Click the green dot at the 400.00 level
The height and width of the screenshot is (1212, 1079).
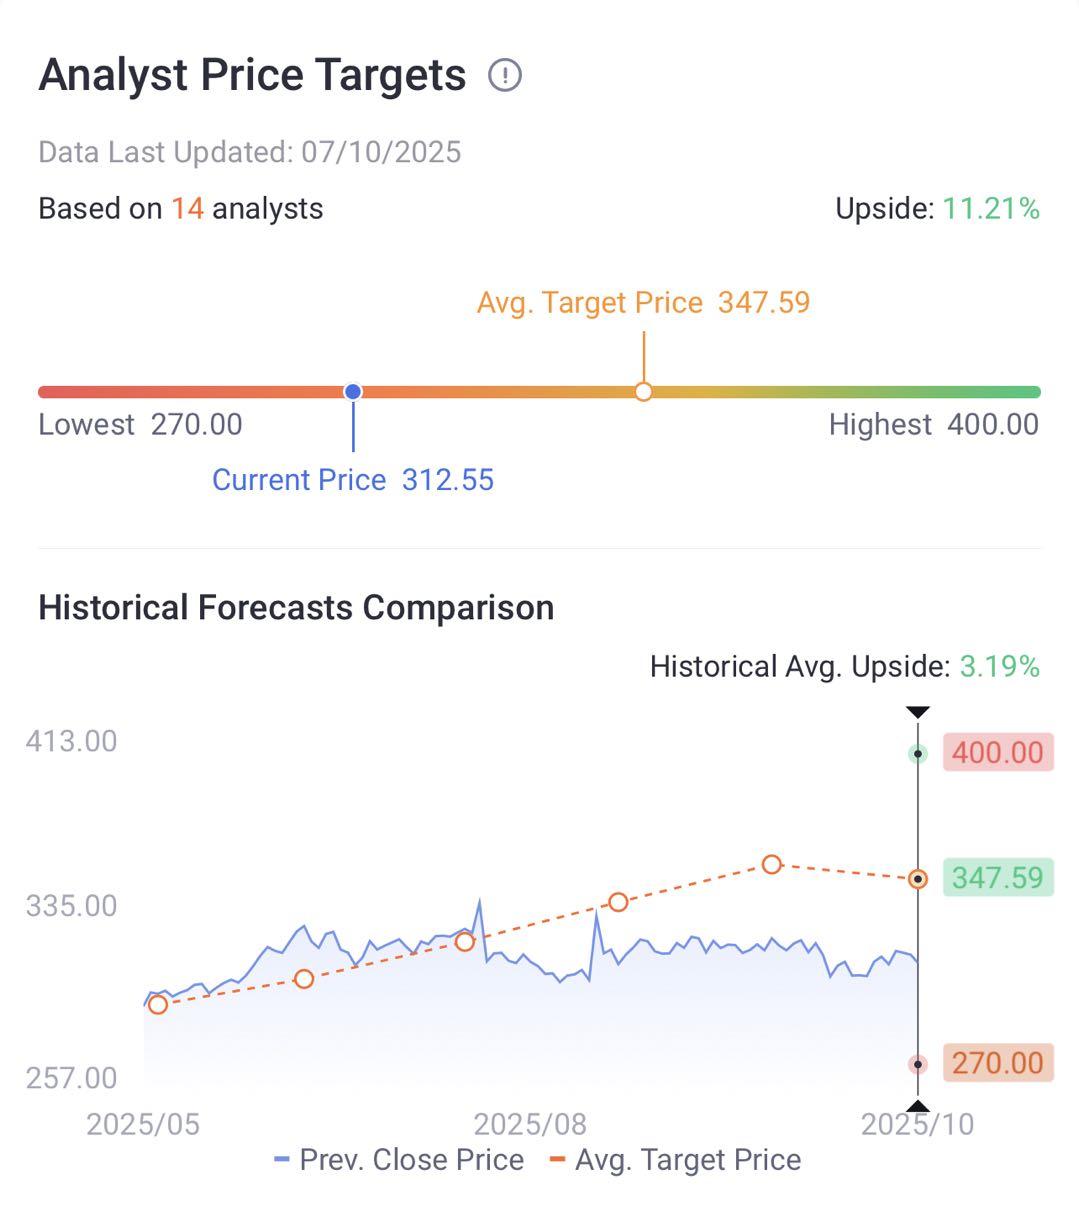(x=918, y=754)
